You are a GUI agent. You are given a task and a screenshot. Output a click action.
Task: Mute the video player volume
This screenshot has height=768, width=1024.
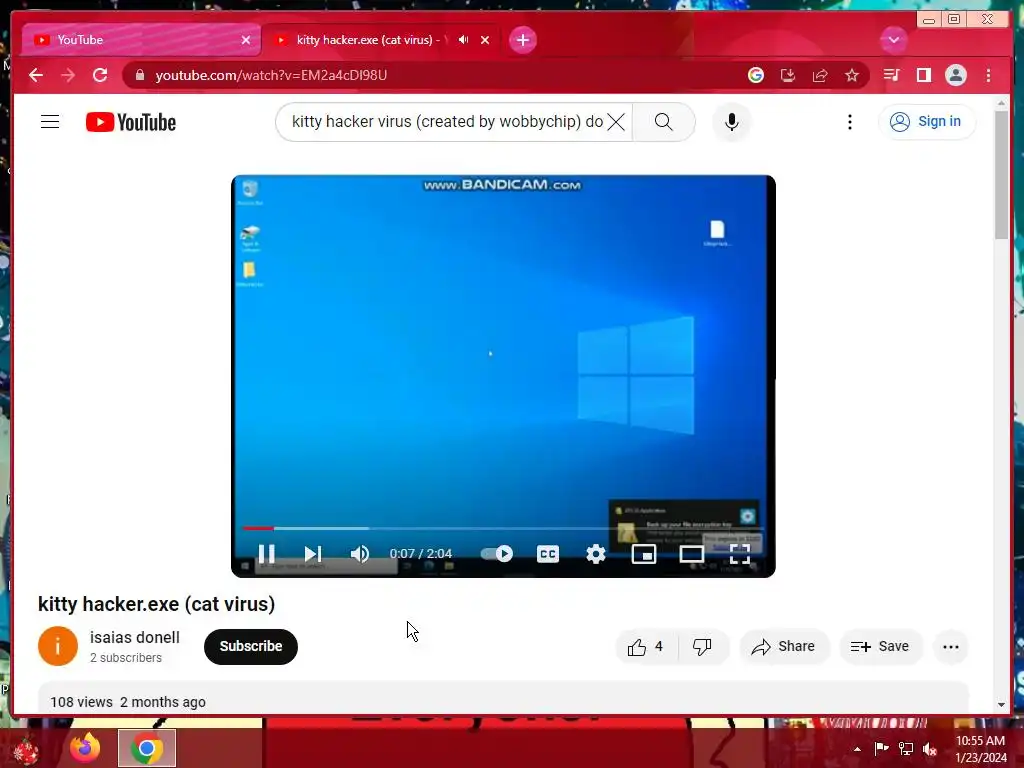(x=359, y=554)
